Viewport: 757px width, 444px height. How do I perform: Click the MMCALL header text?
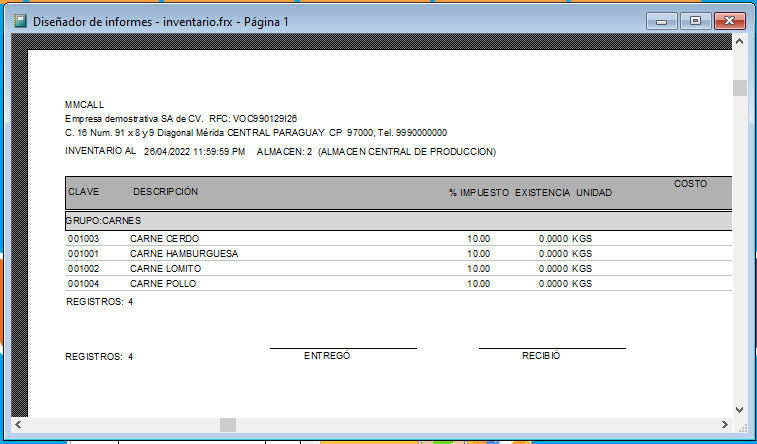tap(84, 105)
